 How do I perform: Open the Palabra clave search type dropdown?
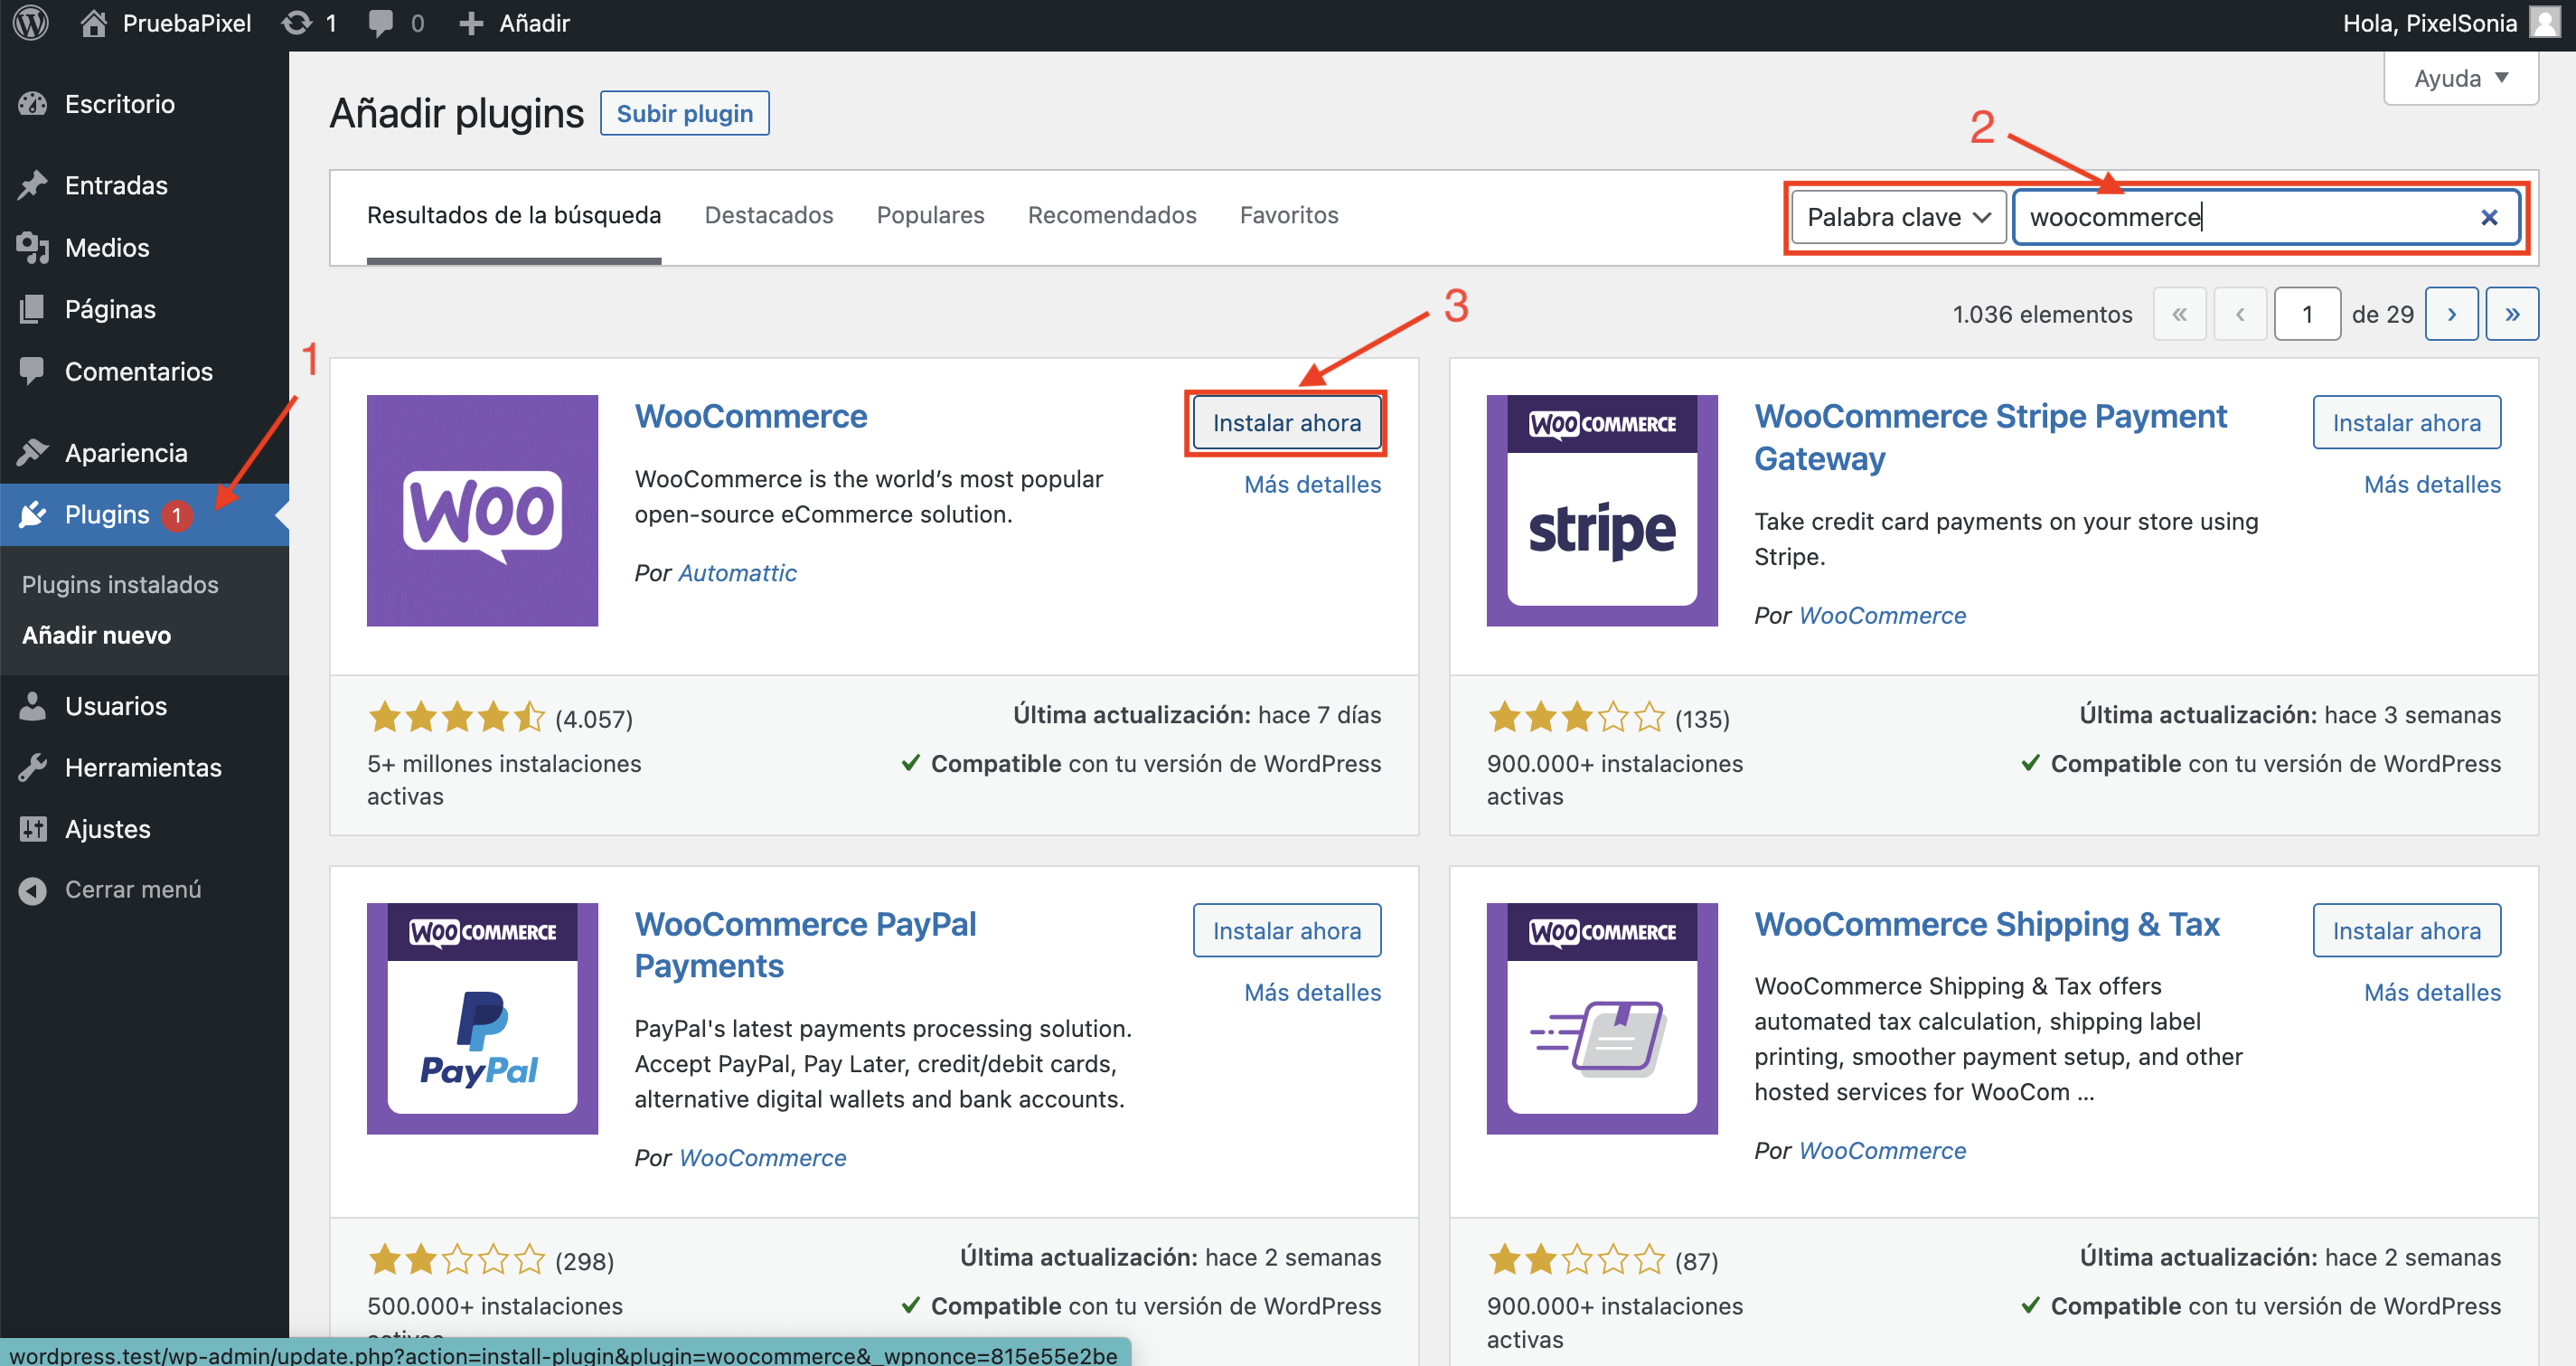click(x=1899, y=217)
